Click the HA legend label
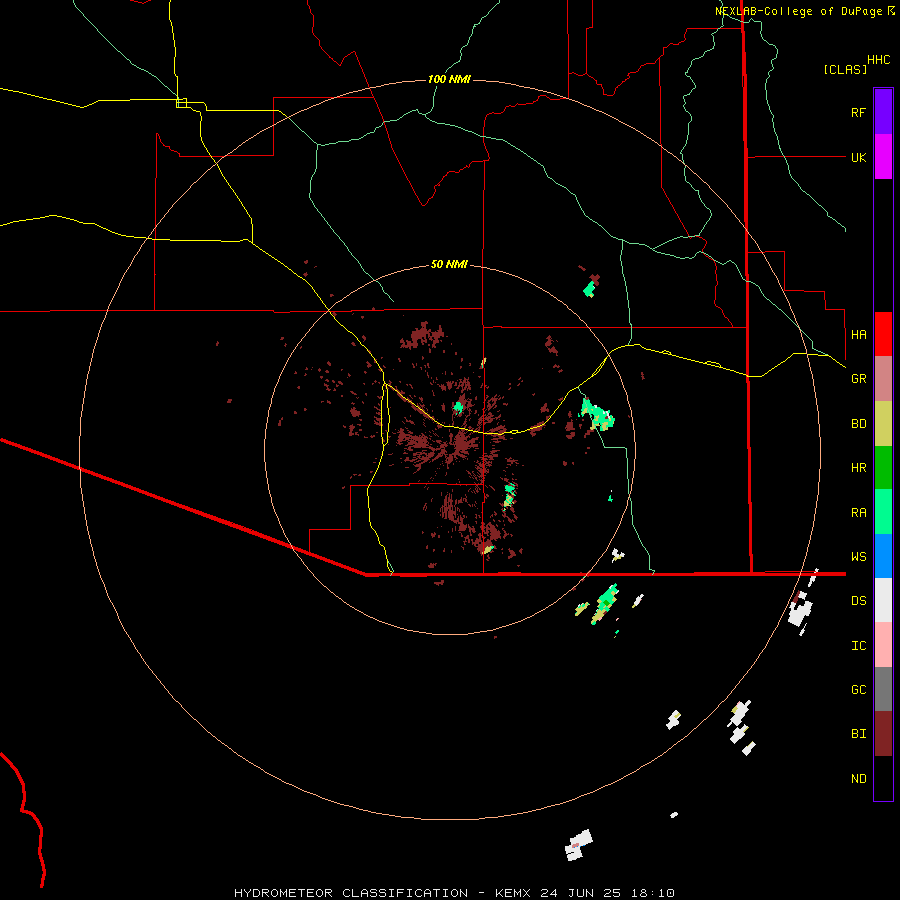Image resolution: width=900 pixels, height=900 pixels. pyautogui.click(x=858, y=334)
